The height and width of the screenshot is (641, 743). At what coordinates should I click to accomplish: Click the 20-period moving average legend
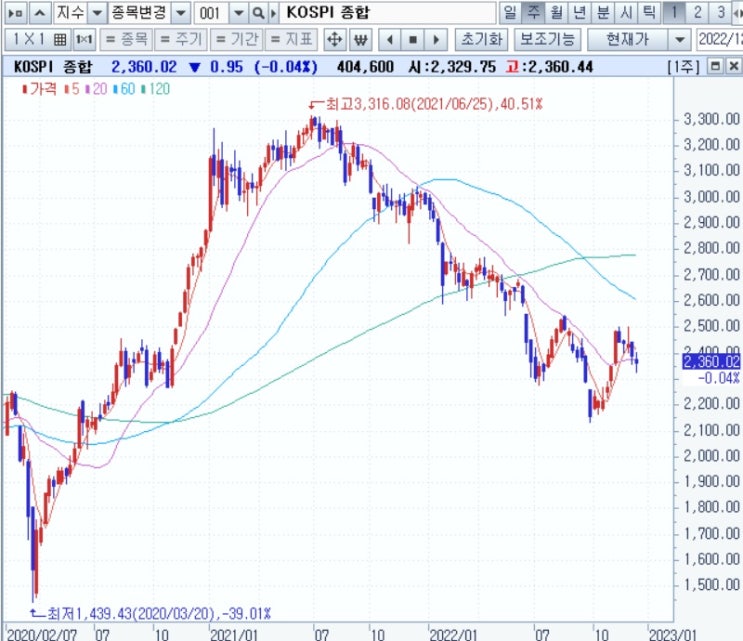pyautogui.click(x=96, y=89)
